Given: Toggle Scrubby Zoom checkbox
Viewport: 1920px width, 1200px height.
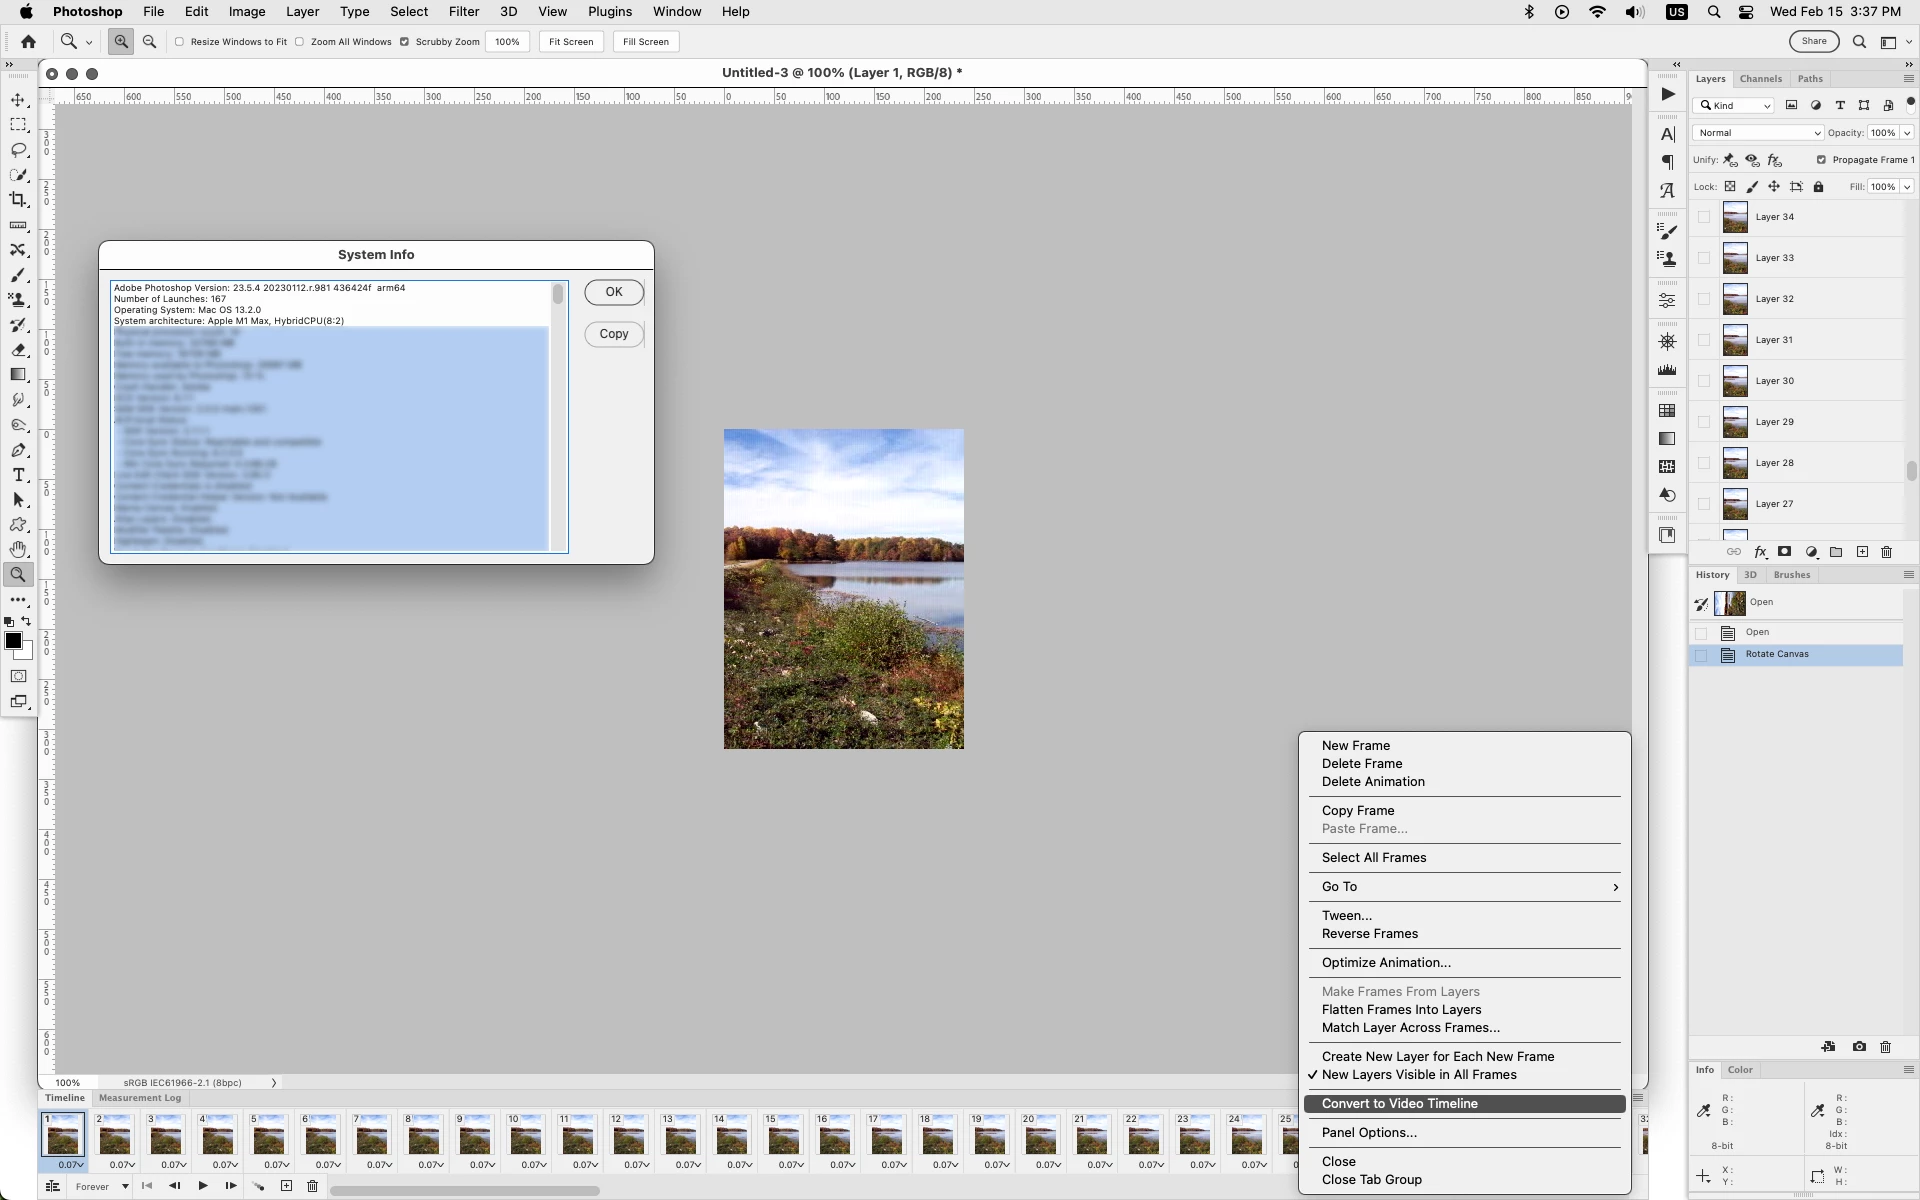Looking at the screenshot, I should [x=405, y=42].
